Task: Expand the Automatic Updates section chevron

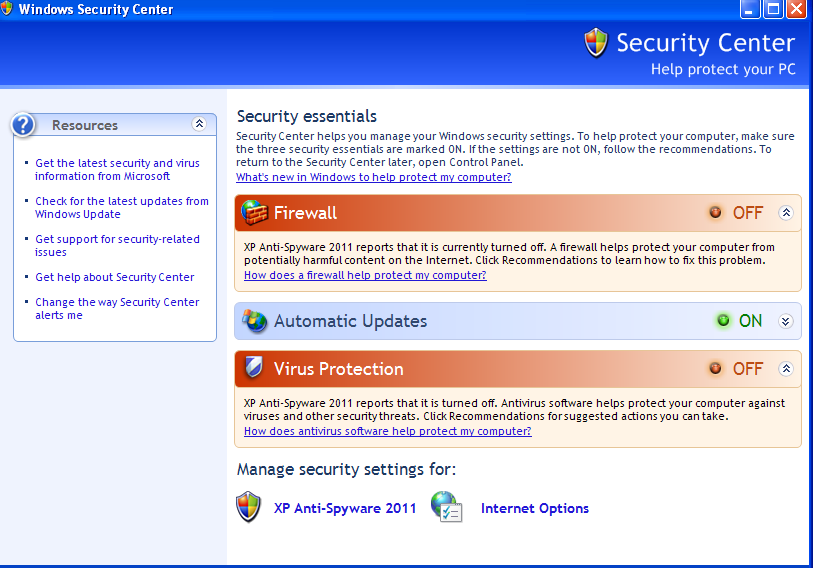Action: click(x=786, y=321)
